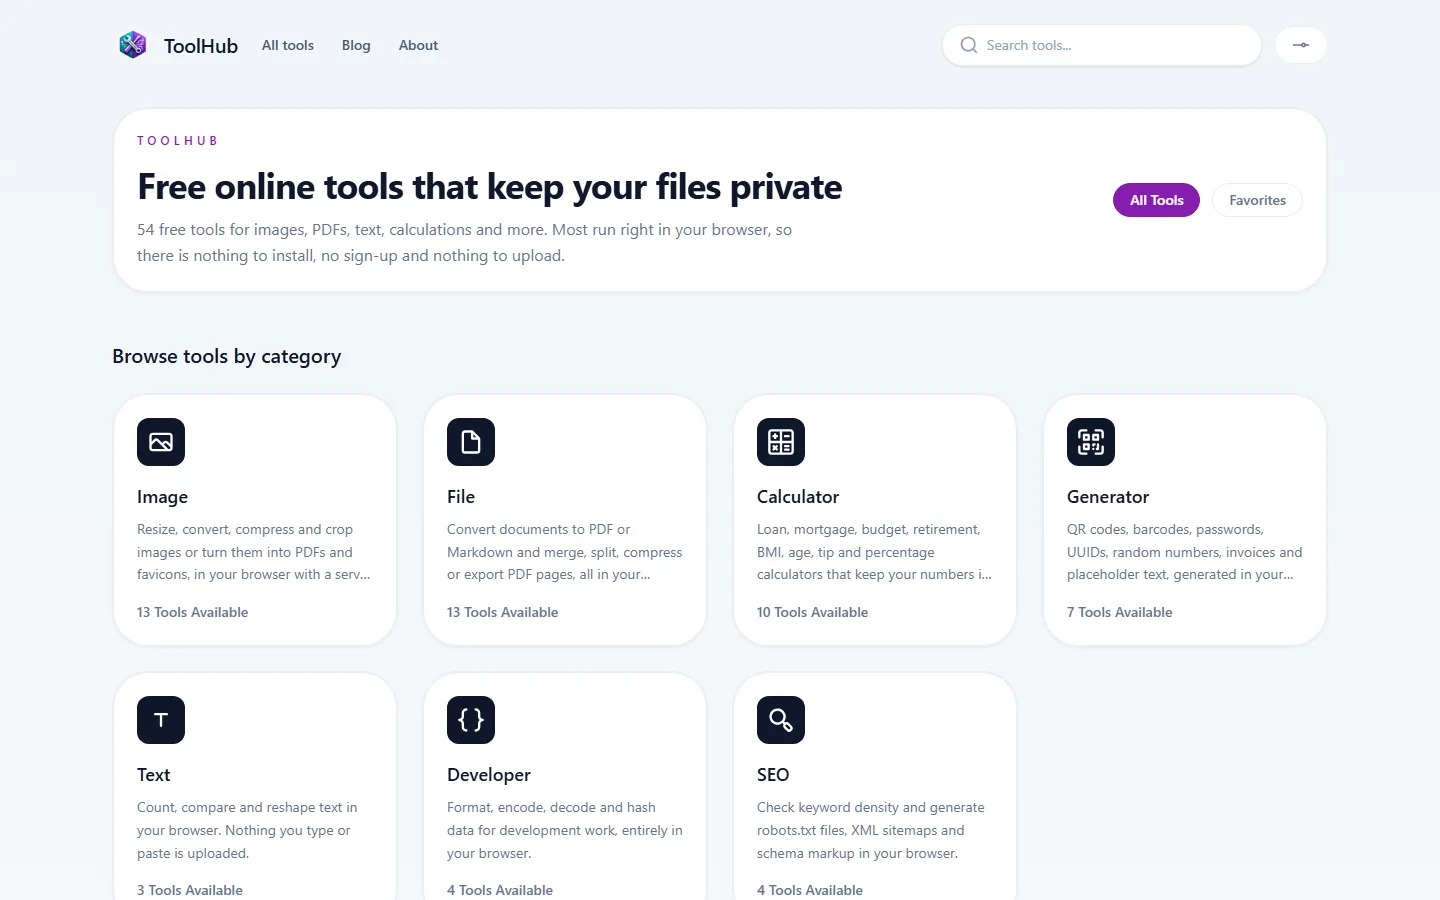Viewport: 1440px width, 900px height.
Task: Select the purple All Tools filter pill
Action: coord(1156,200)
